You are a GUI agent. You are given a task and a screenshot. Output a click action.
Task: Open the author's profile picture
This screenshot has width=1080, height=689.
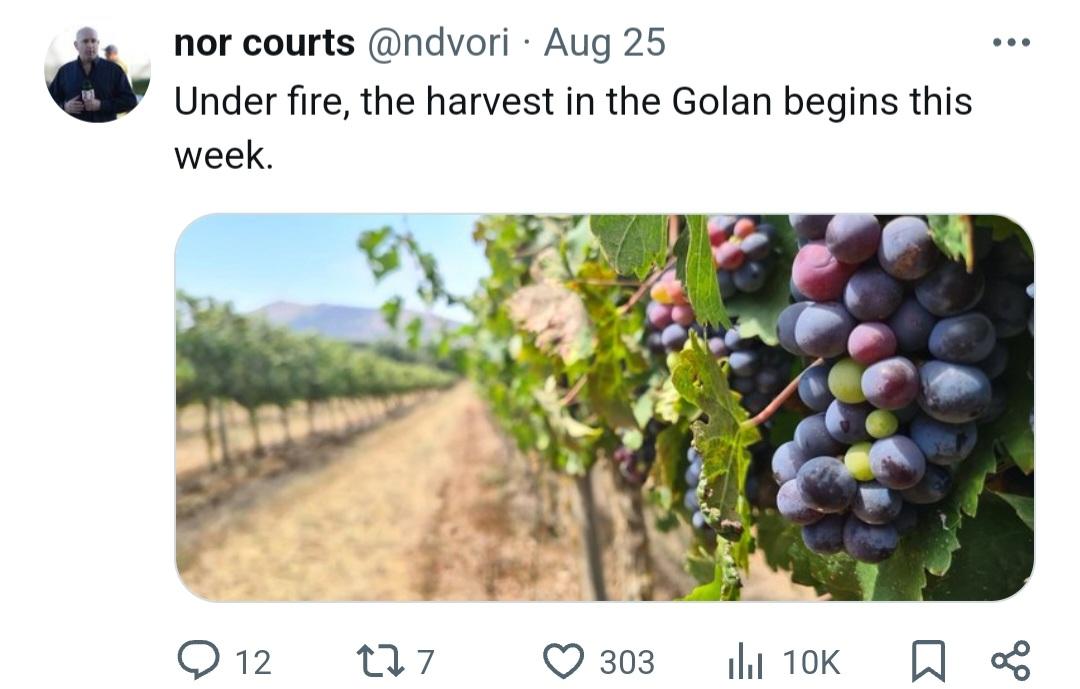[x=97, y=73]
